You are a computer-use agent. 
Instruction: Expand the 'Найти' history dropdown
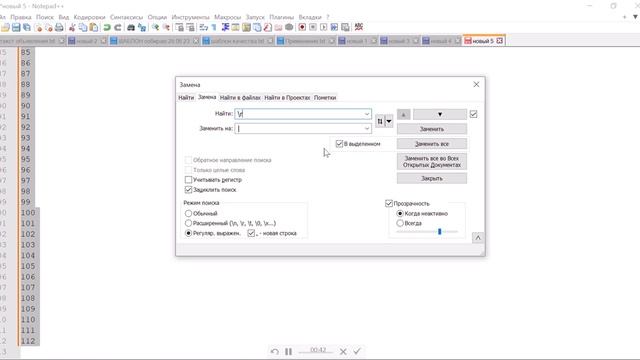tap(367, 114)
